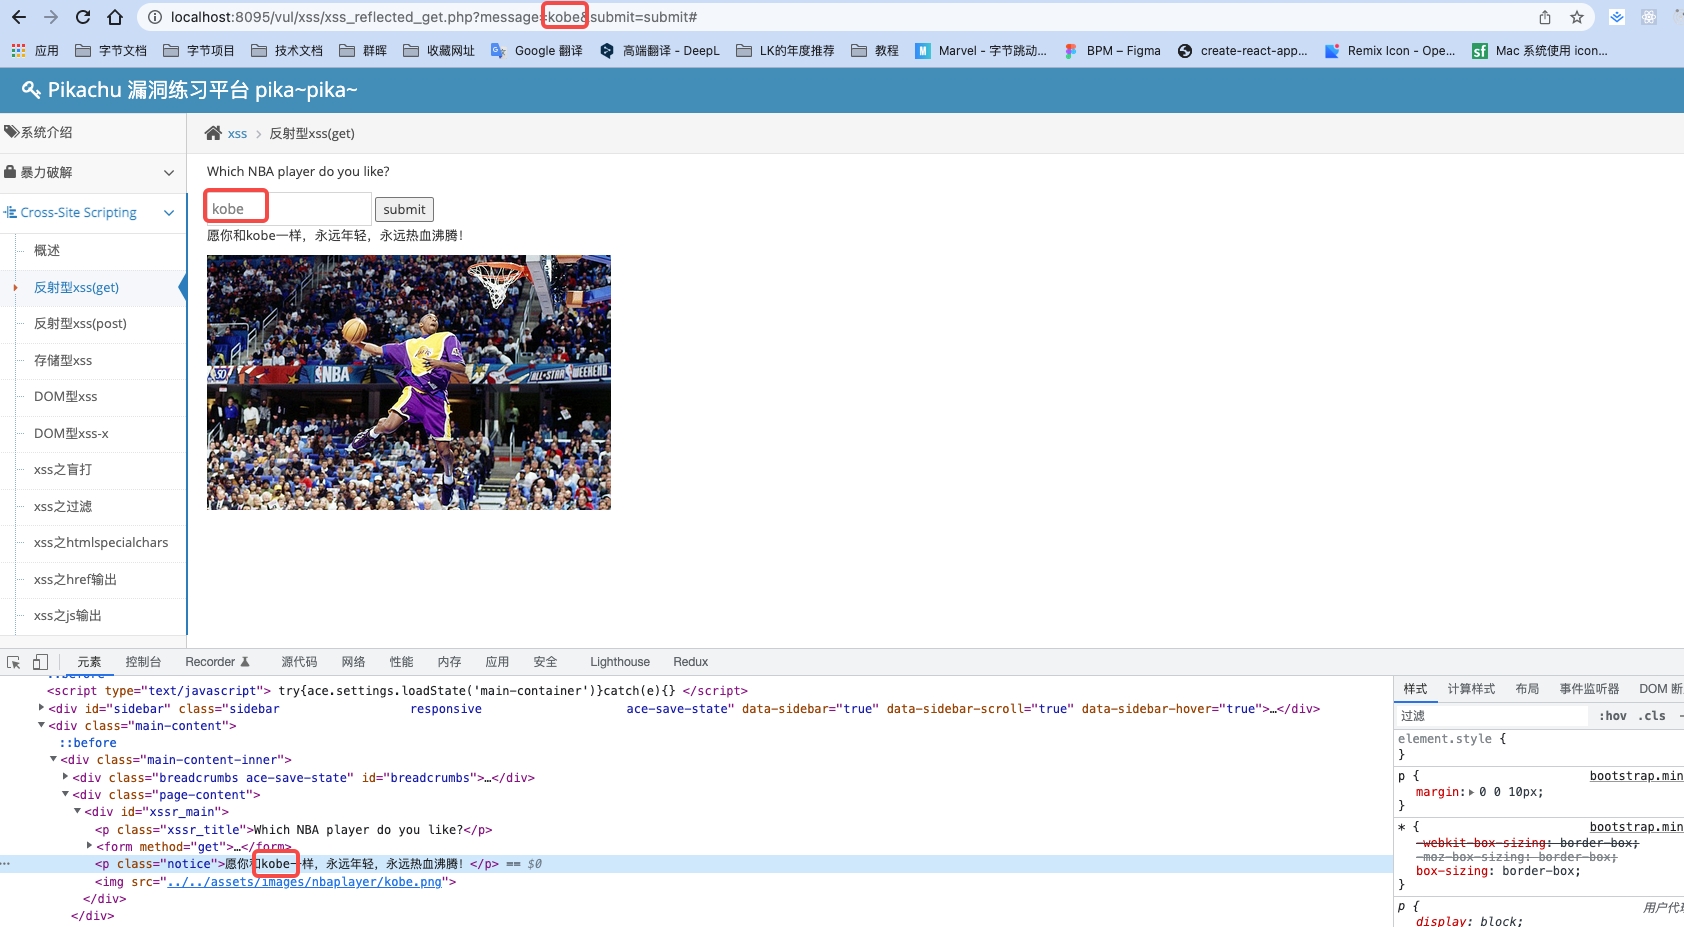Open the 应用 apps grid in the bookmarks bar
The image size is (1684, 927).
click(35, 50)
